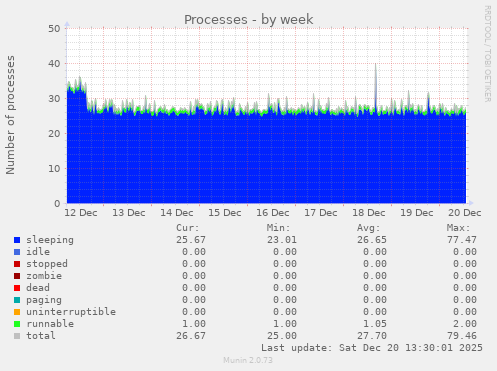Image resolution: width=497 pixels, height=371 pixels.
Task: Click total minimum value 25.00
Action: tap(282, 336)
